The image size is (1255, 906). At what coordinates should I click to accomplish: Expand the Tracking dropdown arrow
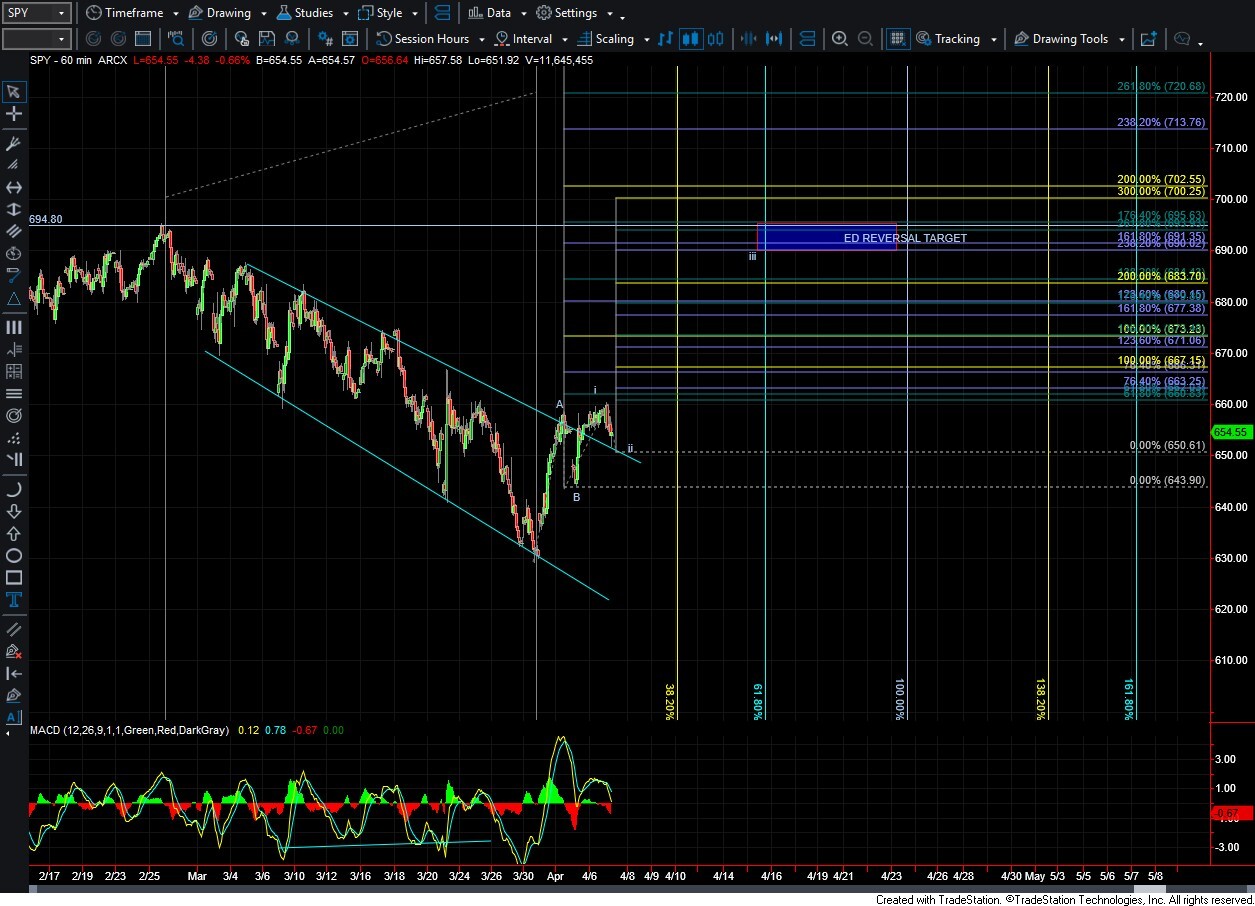click(x=993, y=40)
